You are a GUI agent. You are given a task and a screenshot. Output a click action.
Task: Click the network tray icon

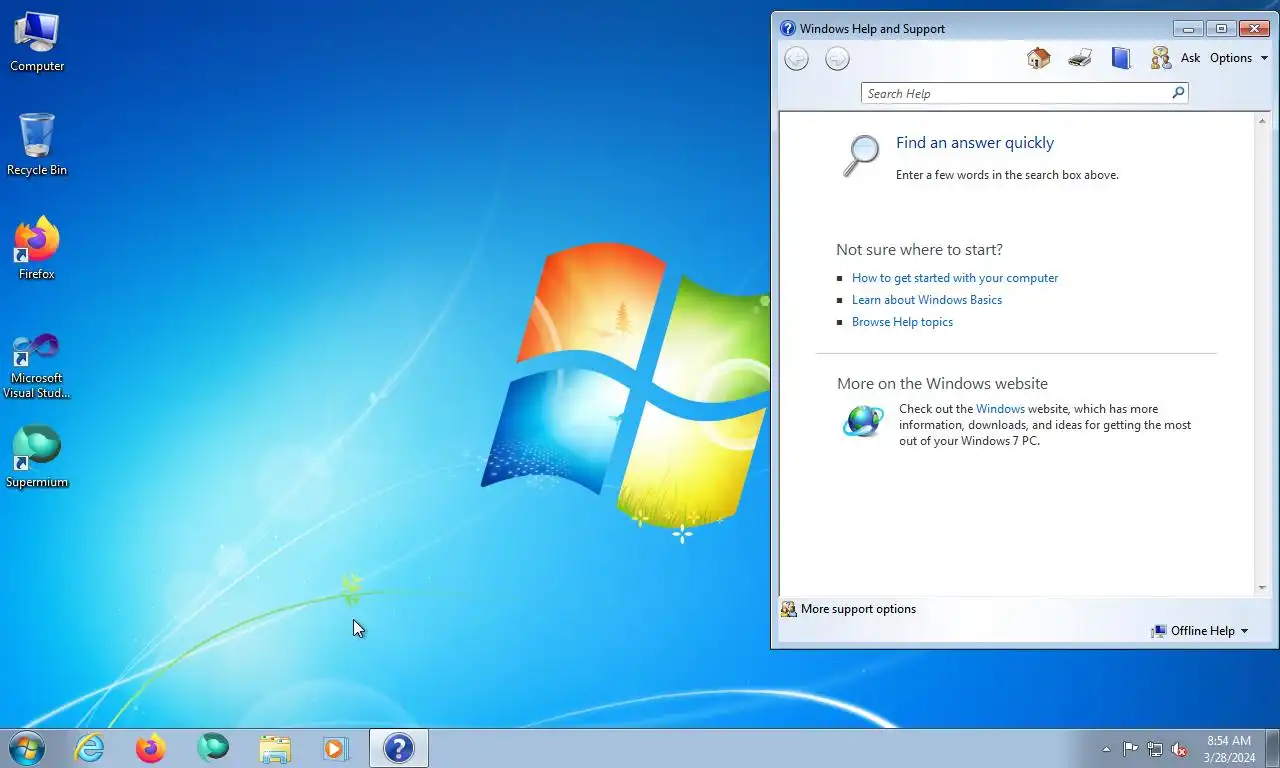pyautogui.click(x=1155, y=749)
